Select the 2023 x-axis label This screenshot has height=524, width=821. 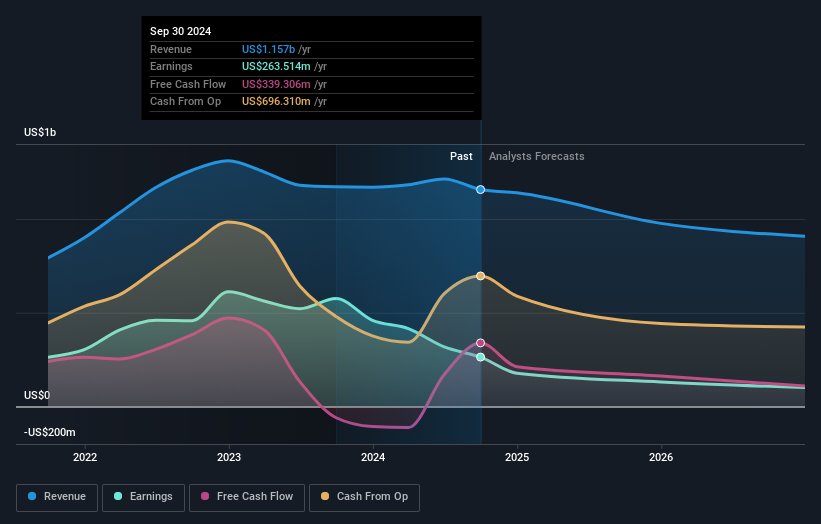[229, 457]
